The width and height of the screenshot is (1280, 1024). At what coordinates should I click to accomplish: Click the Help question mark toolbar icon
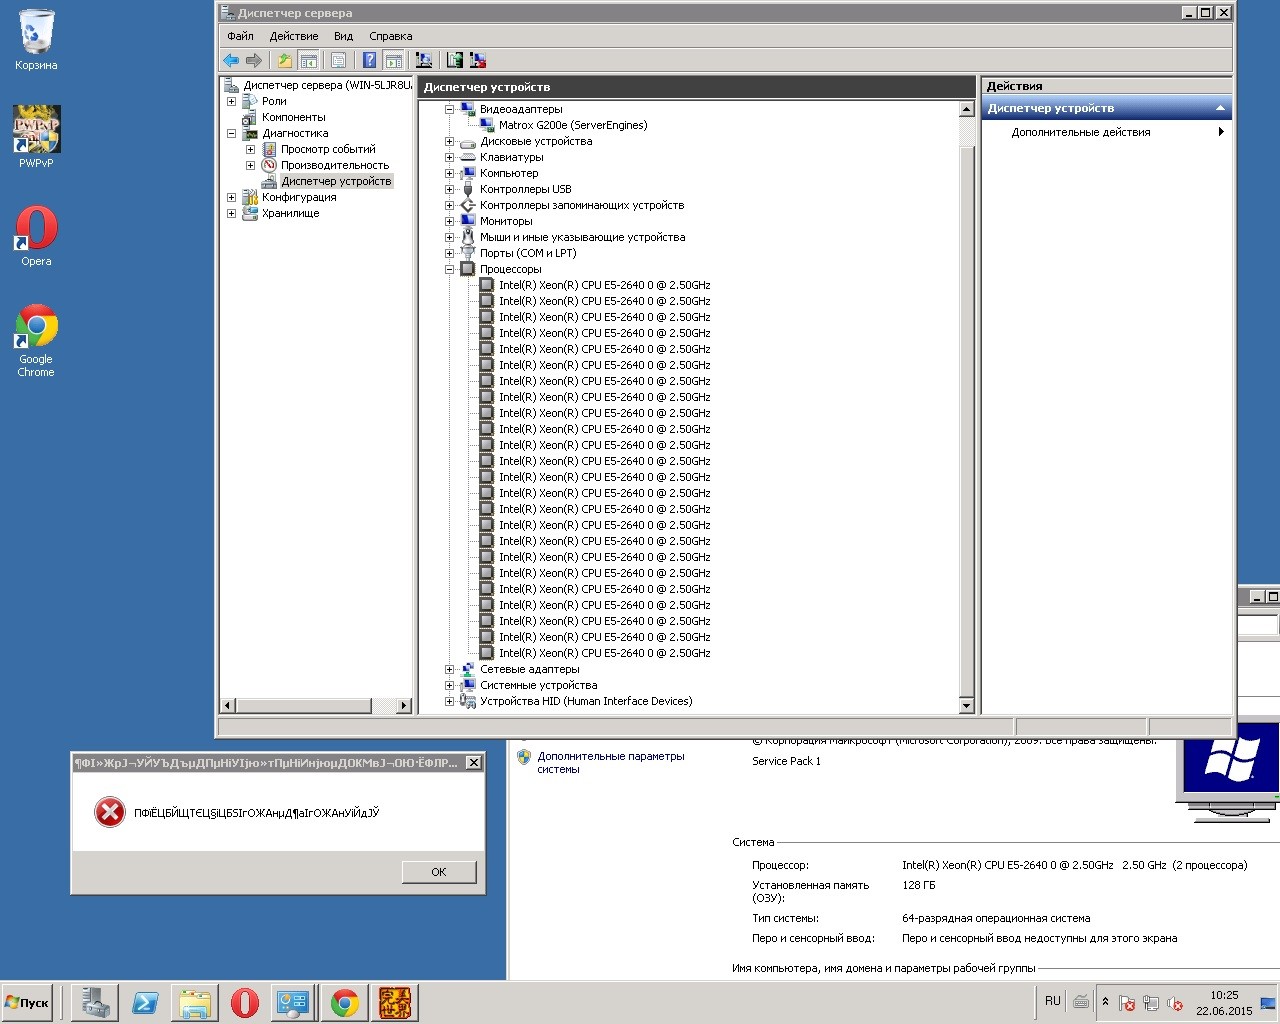click(369, 61)
